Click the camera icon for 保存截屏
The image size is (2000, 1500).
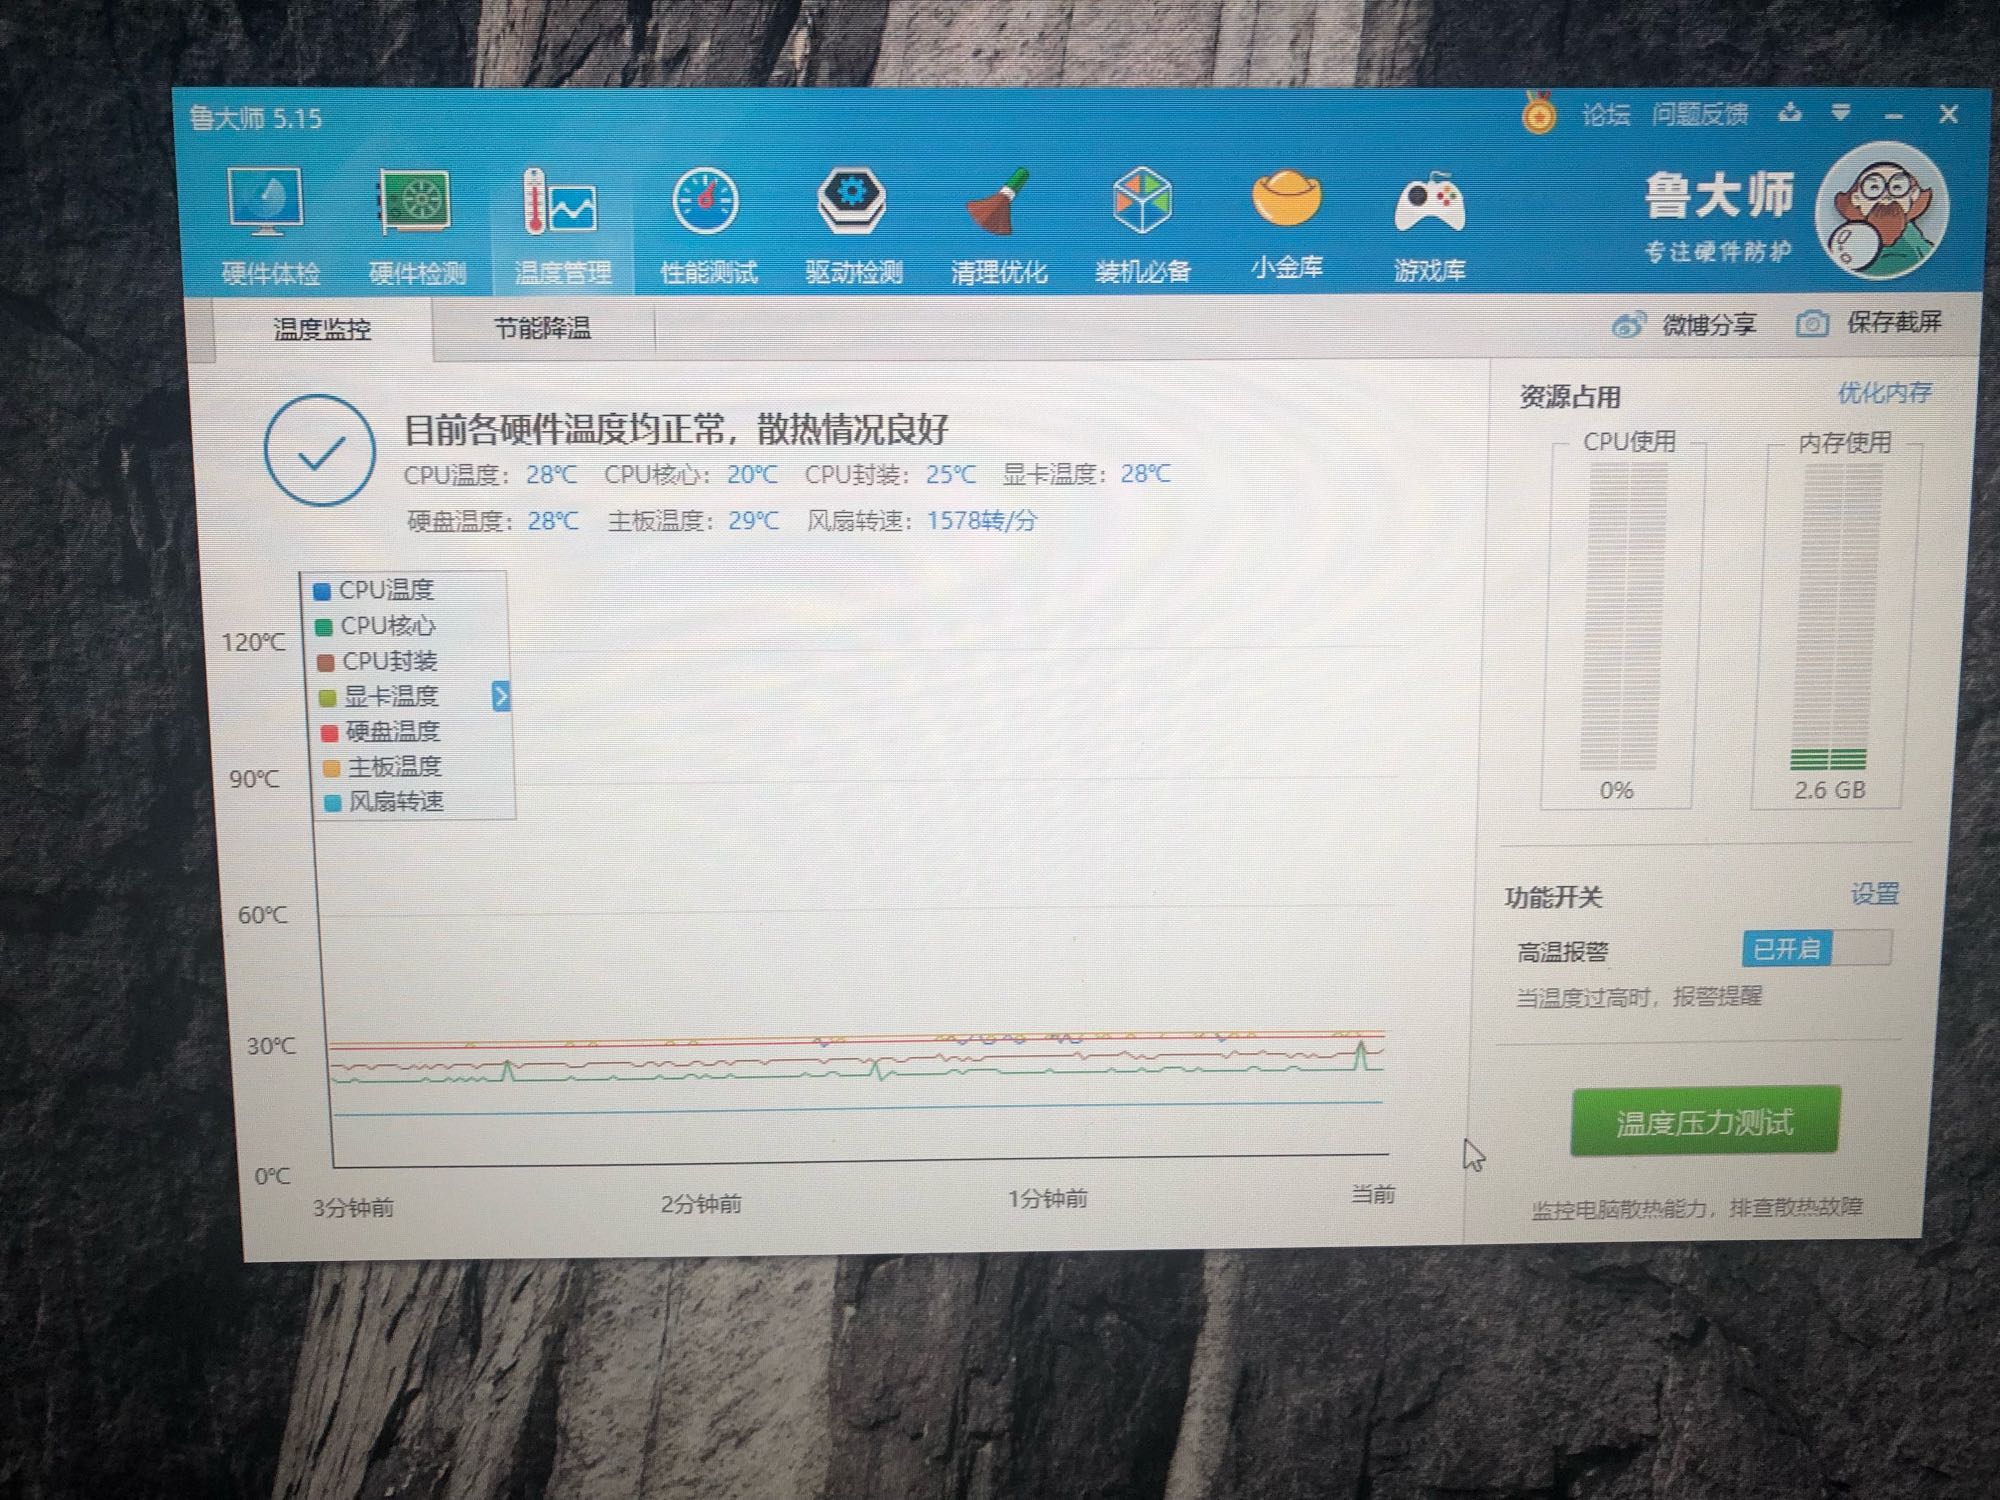1812,323
